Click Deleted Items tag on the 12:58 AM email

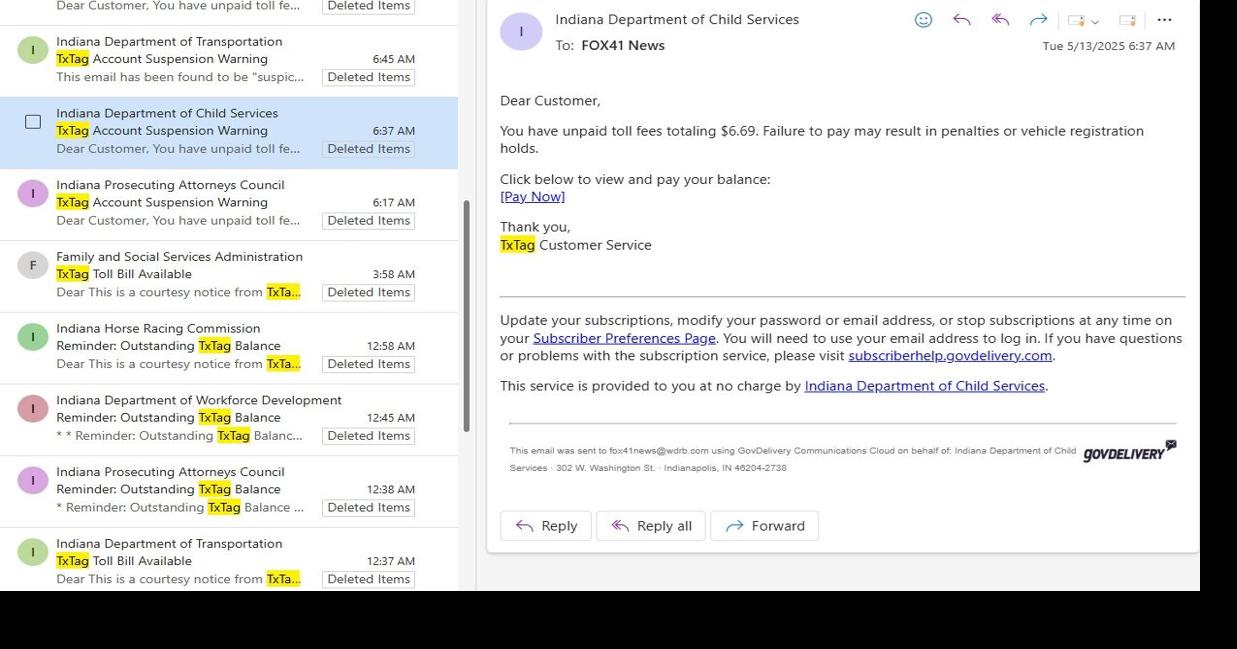point(368,364)
